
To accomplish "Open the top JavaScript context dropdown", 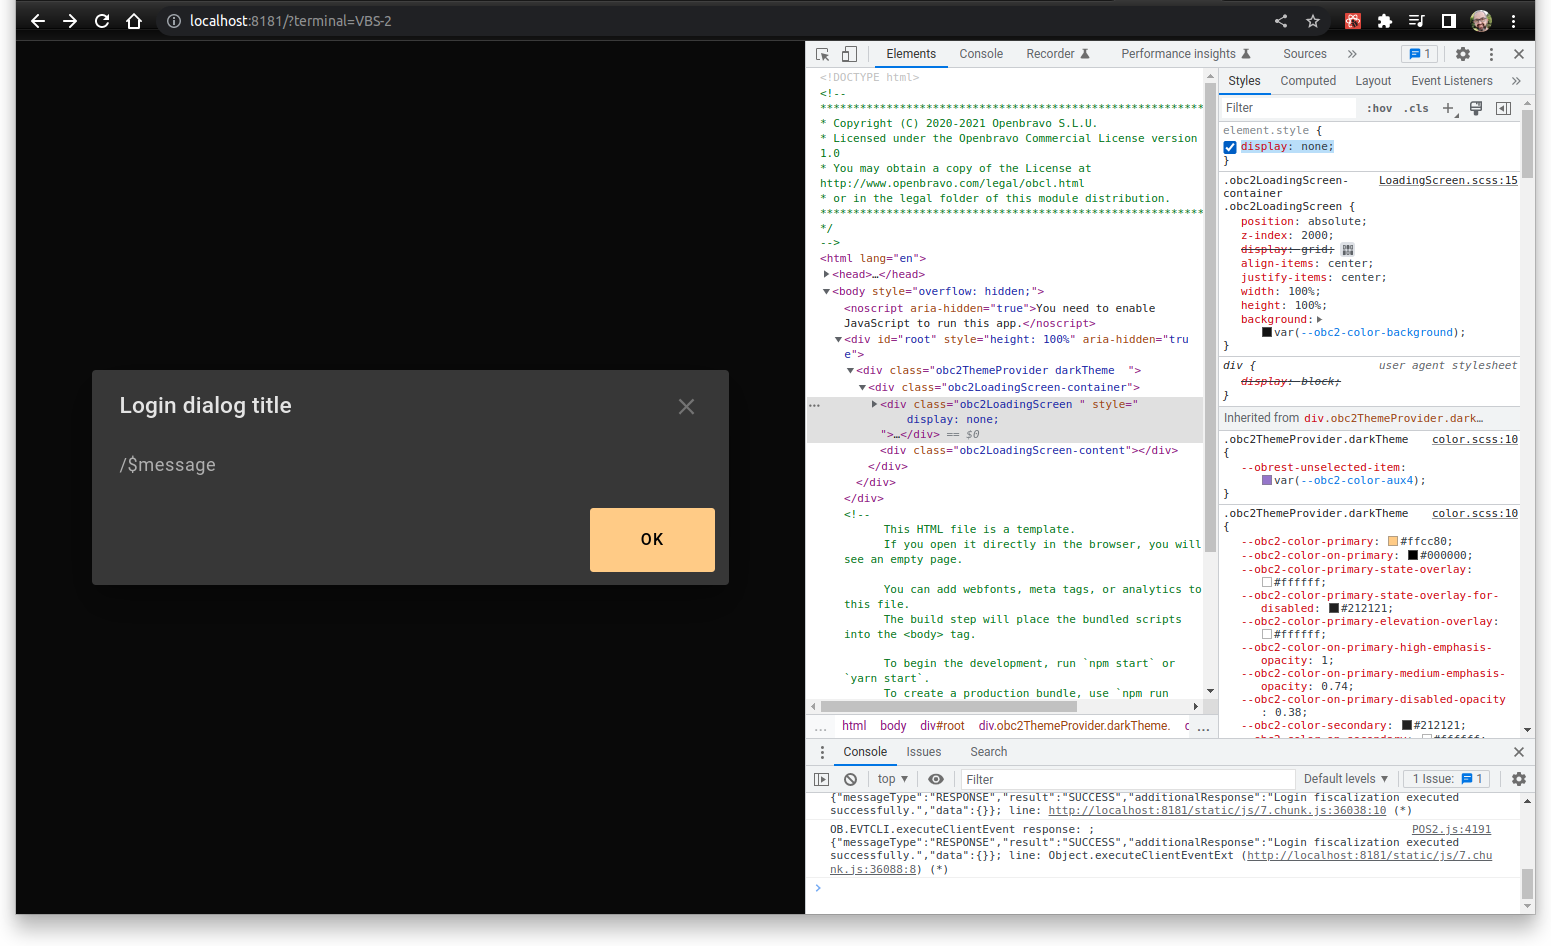I will (892, 779).
